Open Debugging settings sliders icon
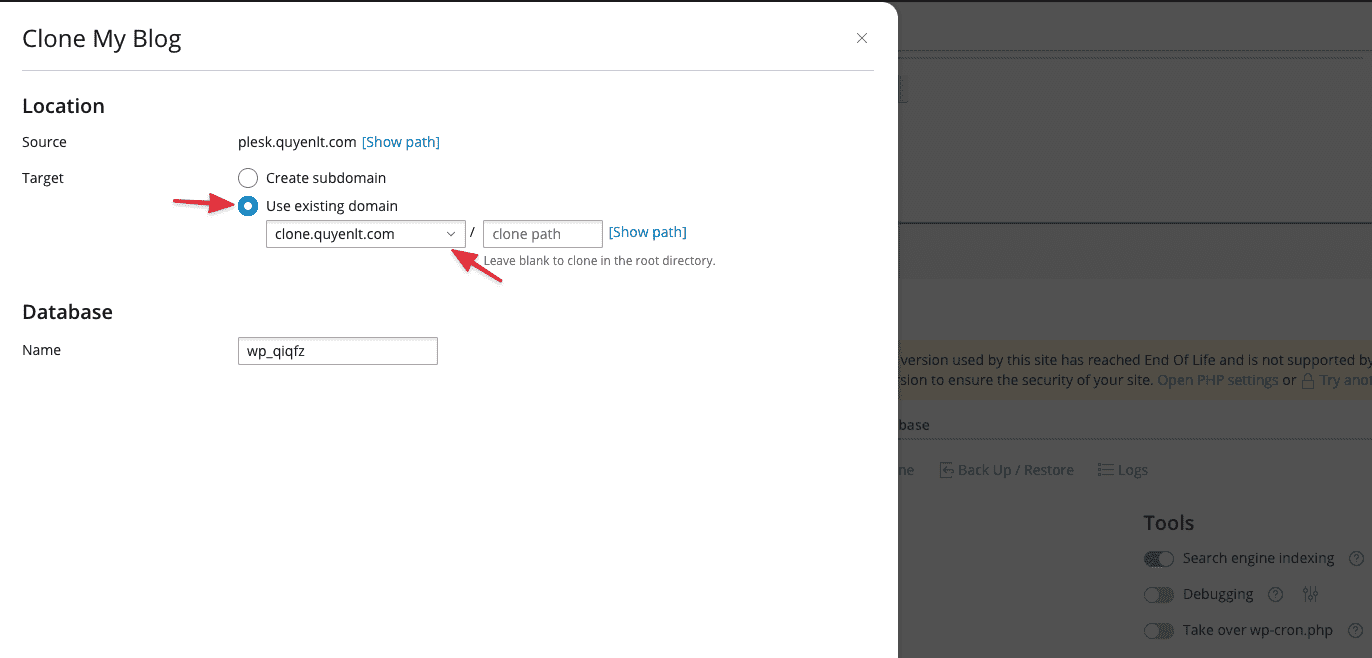 point(1311,595)
